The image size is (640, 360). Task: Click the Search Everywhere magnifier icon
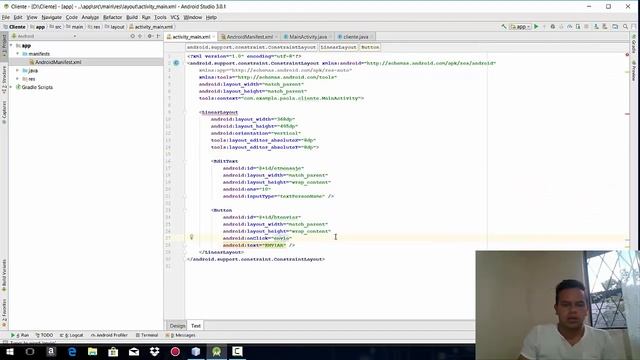click(625, 27)
